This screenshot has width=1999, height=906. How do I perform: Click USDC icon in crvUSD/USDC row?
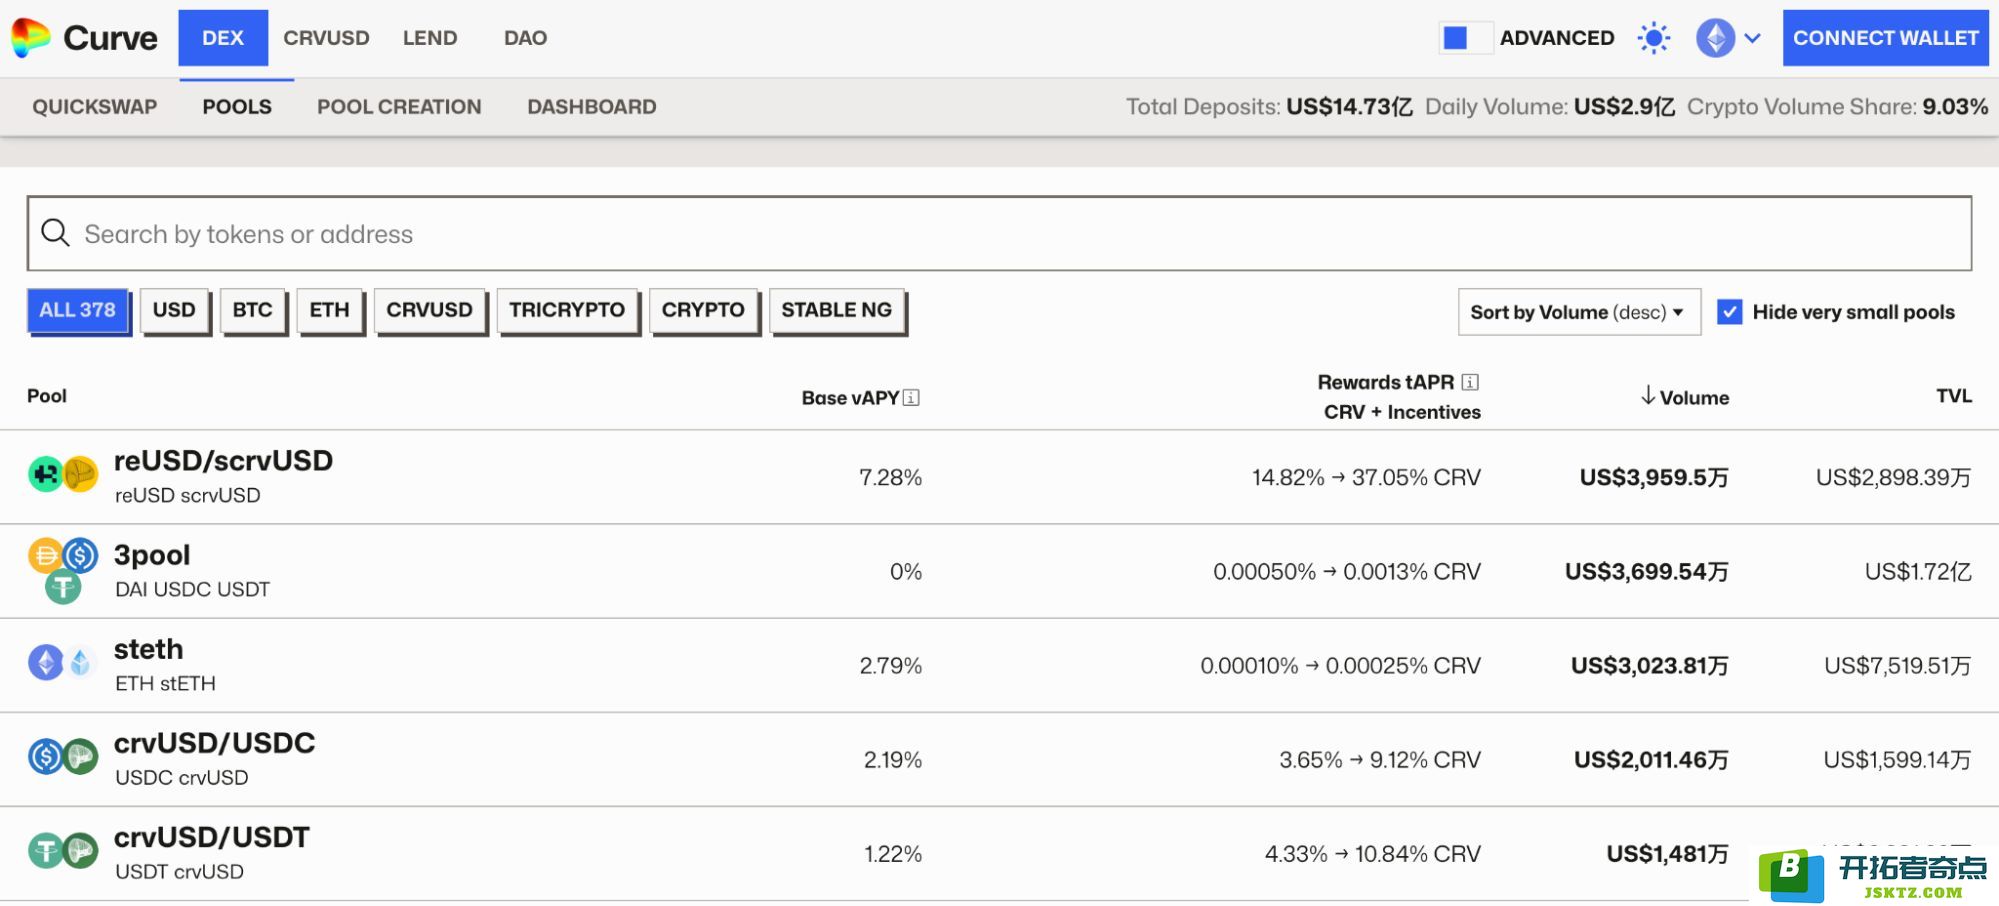coord(45,757)
